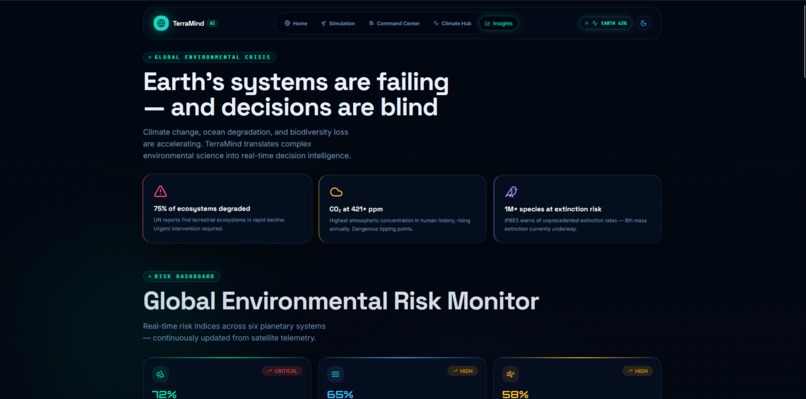Open the Simulation nav item
806x399 pixels.
[x=338, y=24]
